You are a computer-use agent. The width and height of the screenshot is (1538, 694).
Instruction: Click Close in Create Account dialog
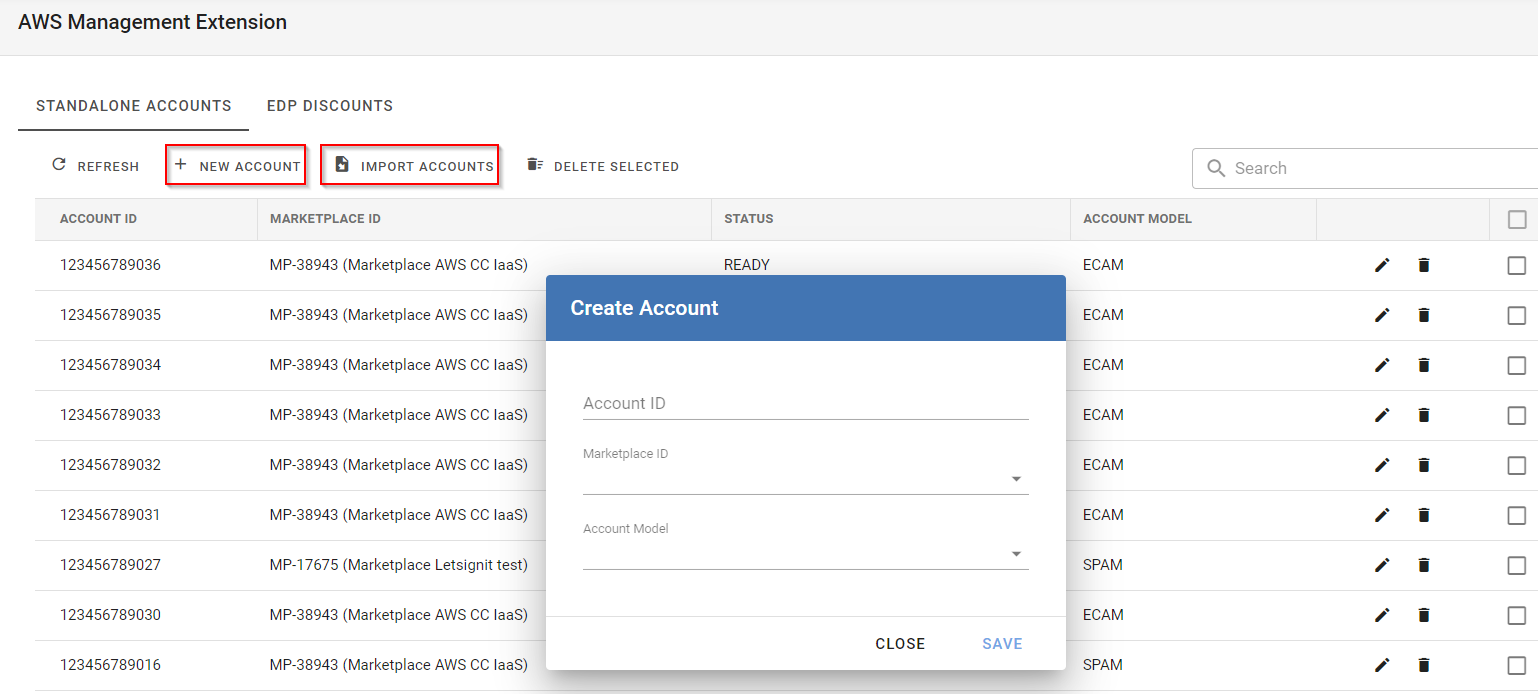click(900, 644)
